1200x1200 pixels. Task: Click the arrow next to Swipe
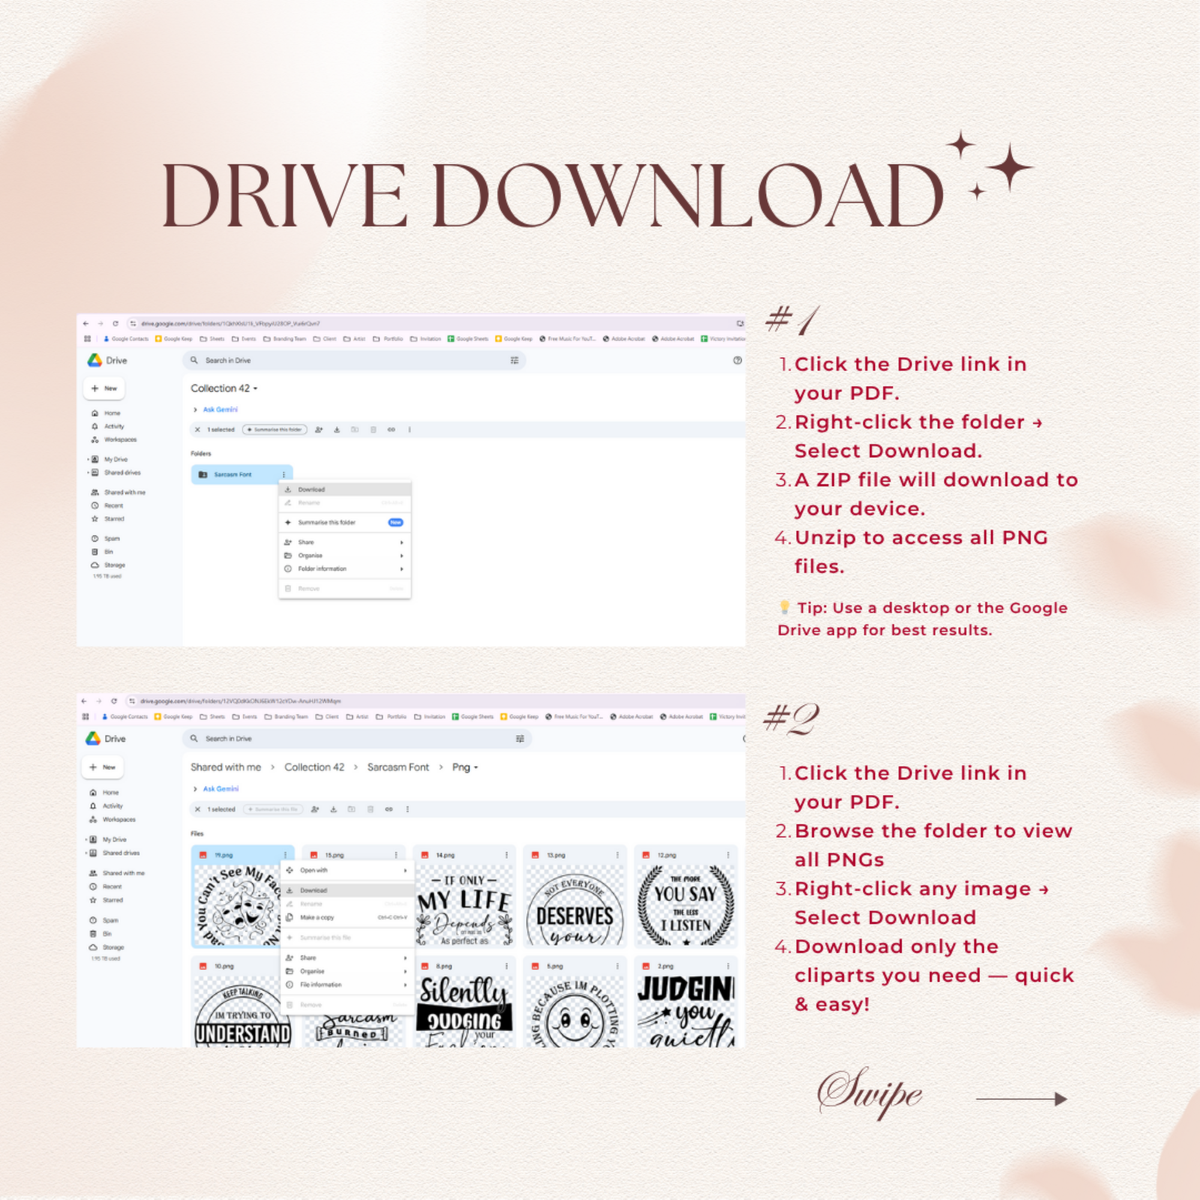click(x=1021, y=1099)
